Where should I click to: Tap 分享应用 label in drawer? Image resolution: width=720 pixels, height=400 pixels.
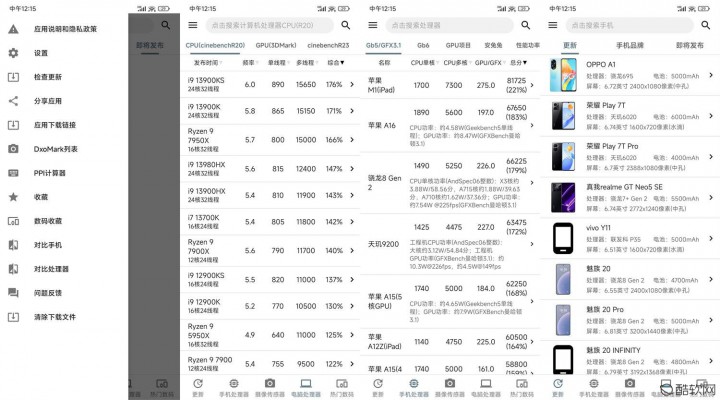point(48,101)
